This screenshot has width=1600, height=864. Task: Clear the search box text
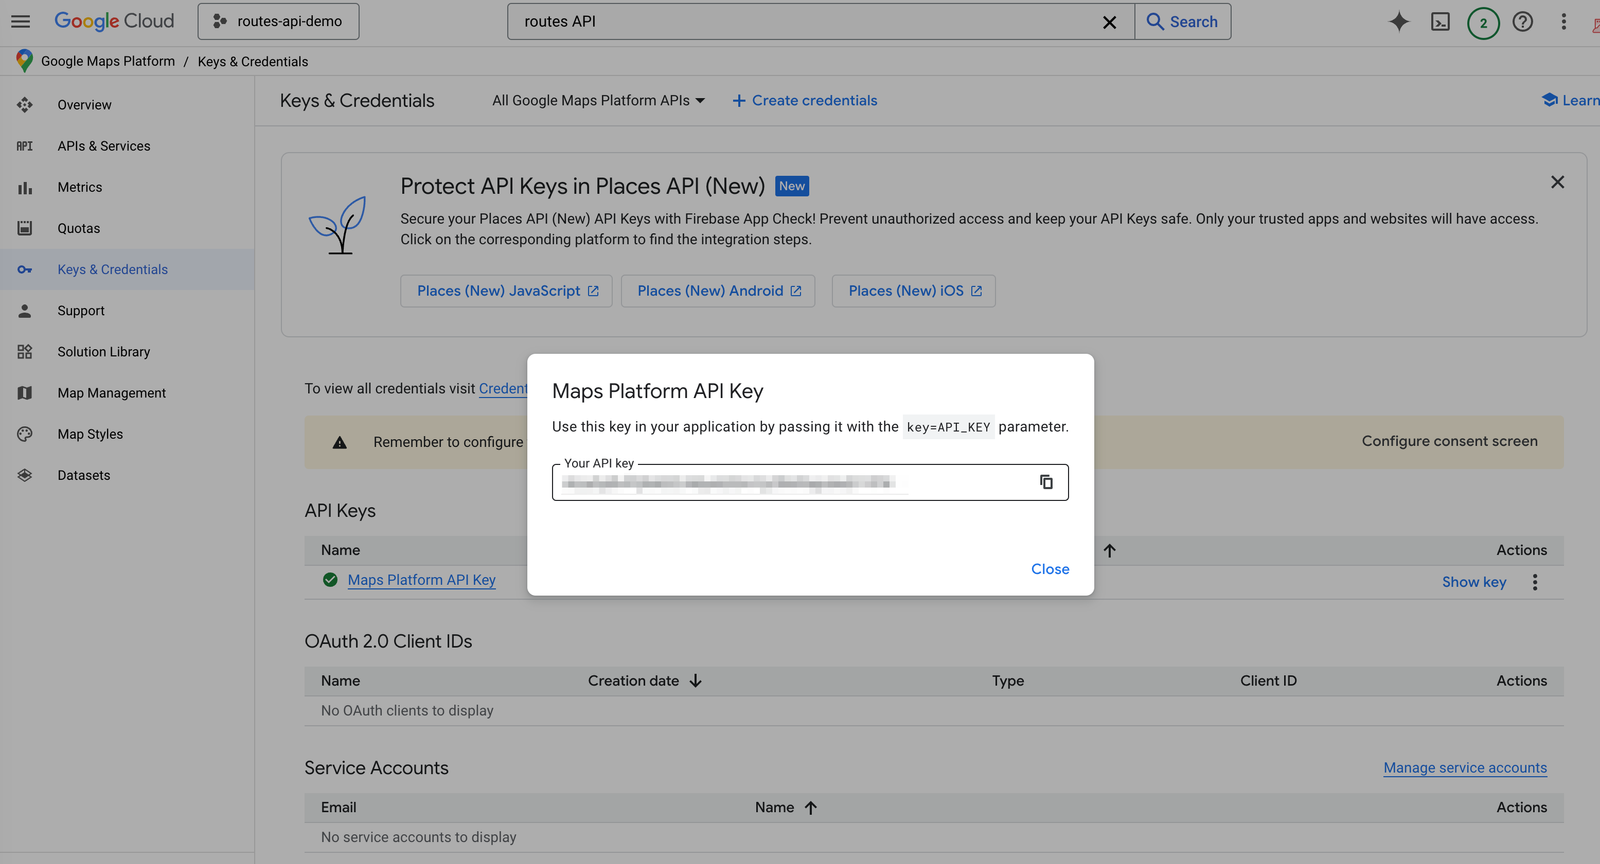point(1109,22)
